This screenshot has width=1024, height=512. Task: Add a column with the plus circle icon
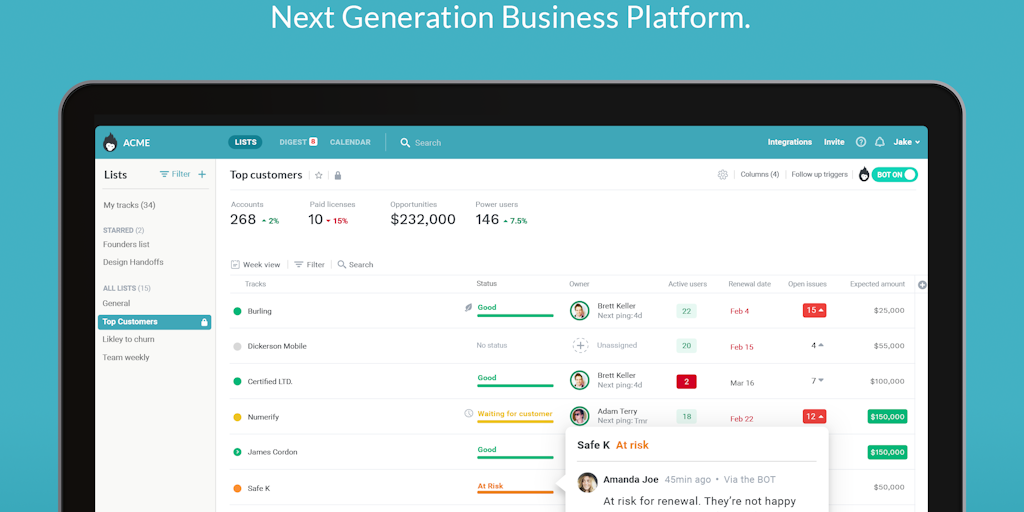[922, 285]
